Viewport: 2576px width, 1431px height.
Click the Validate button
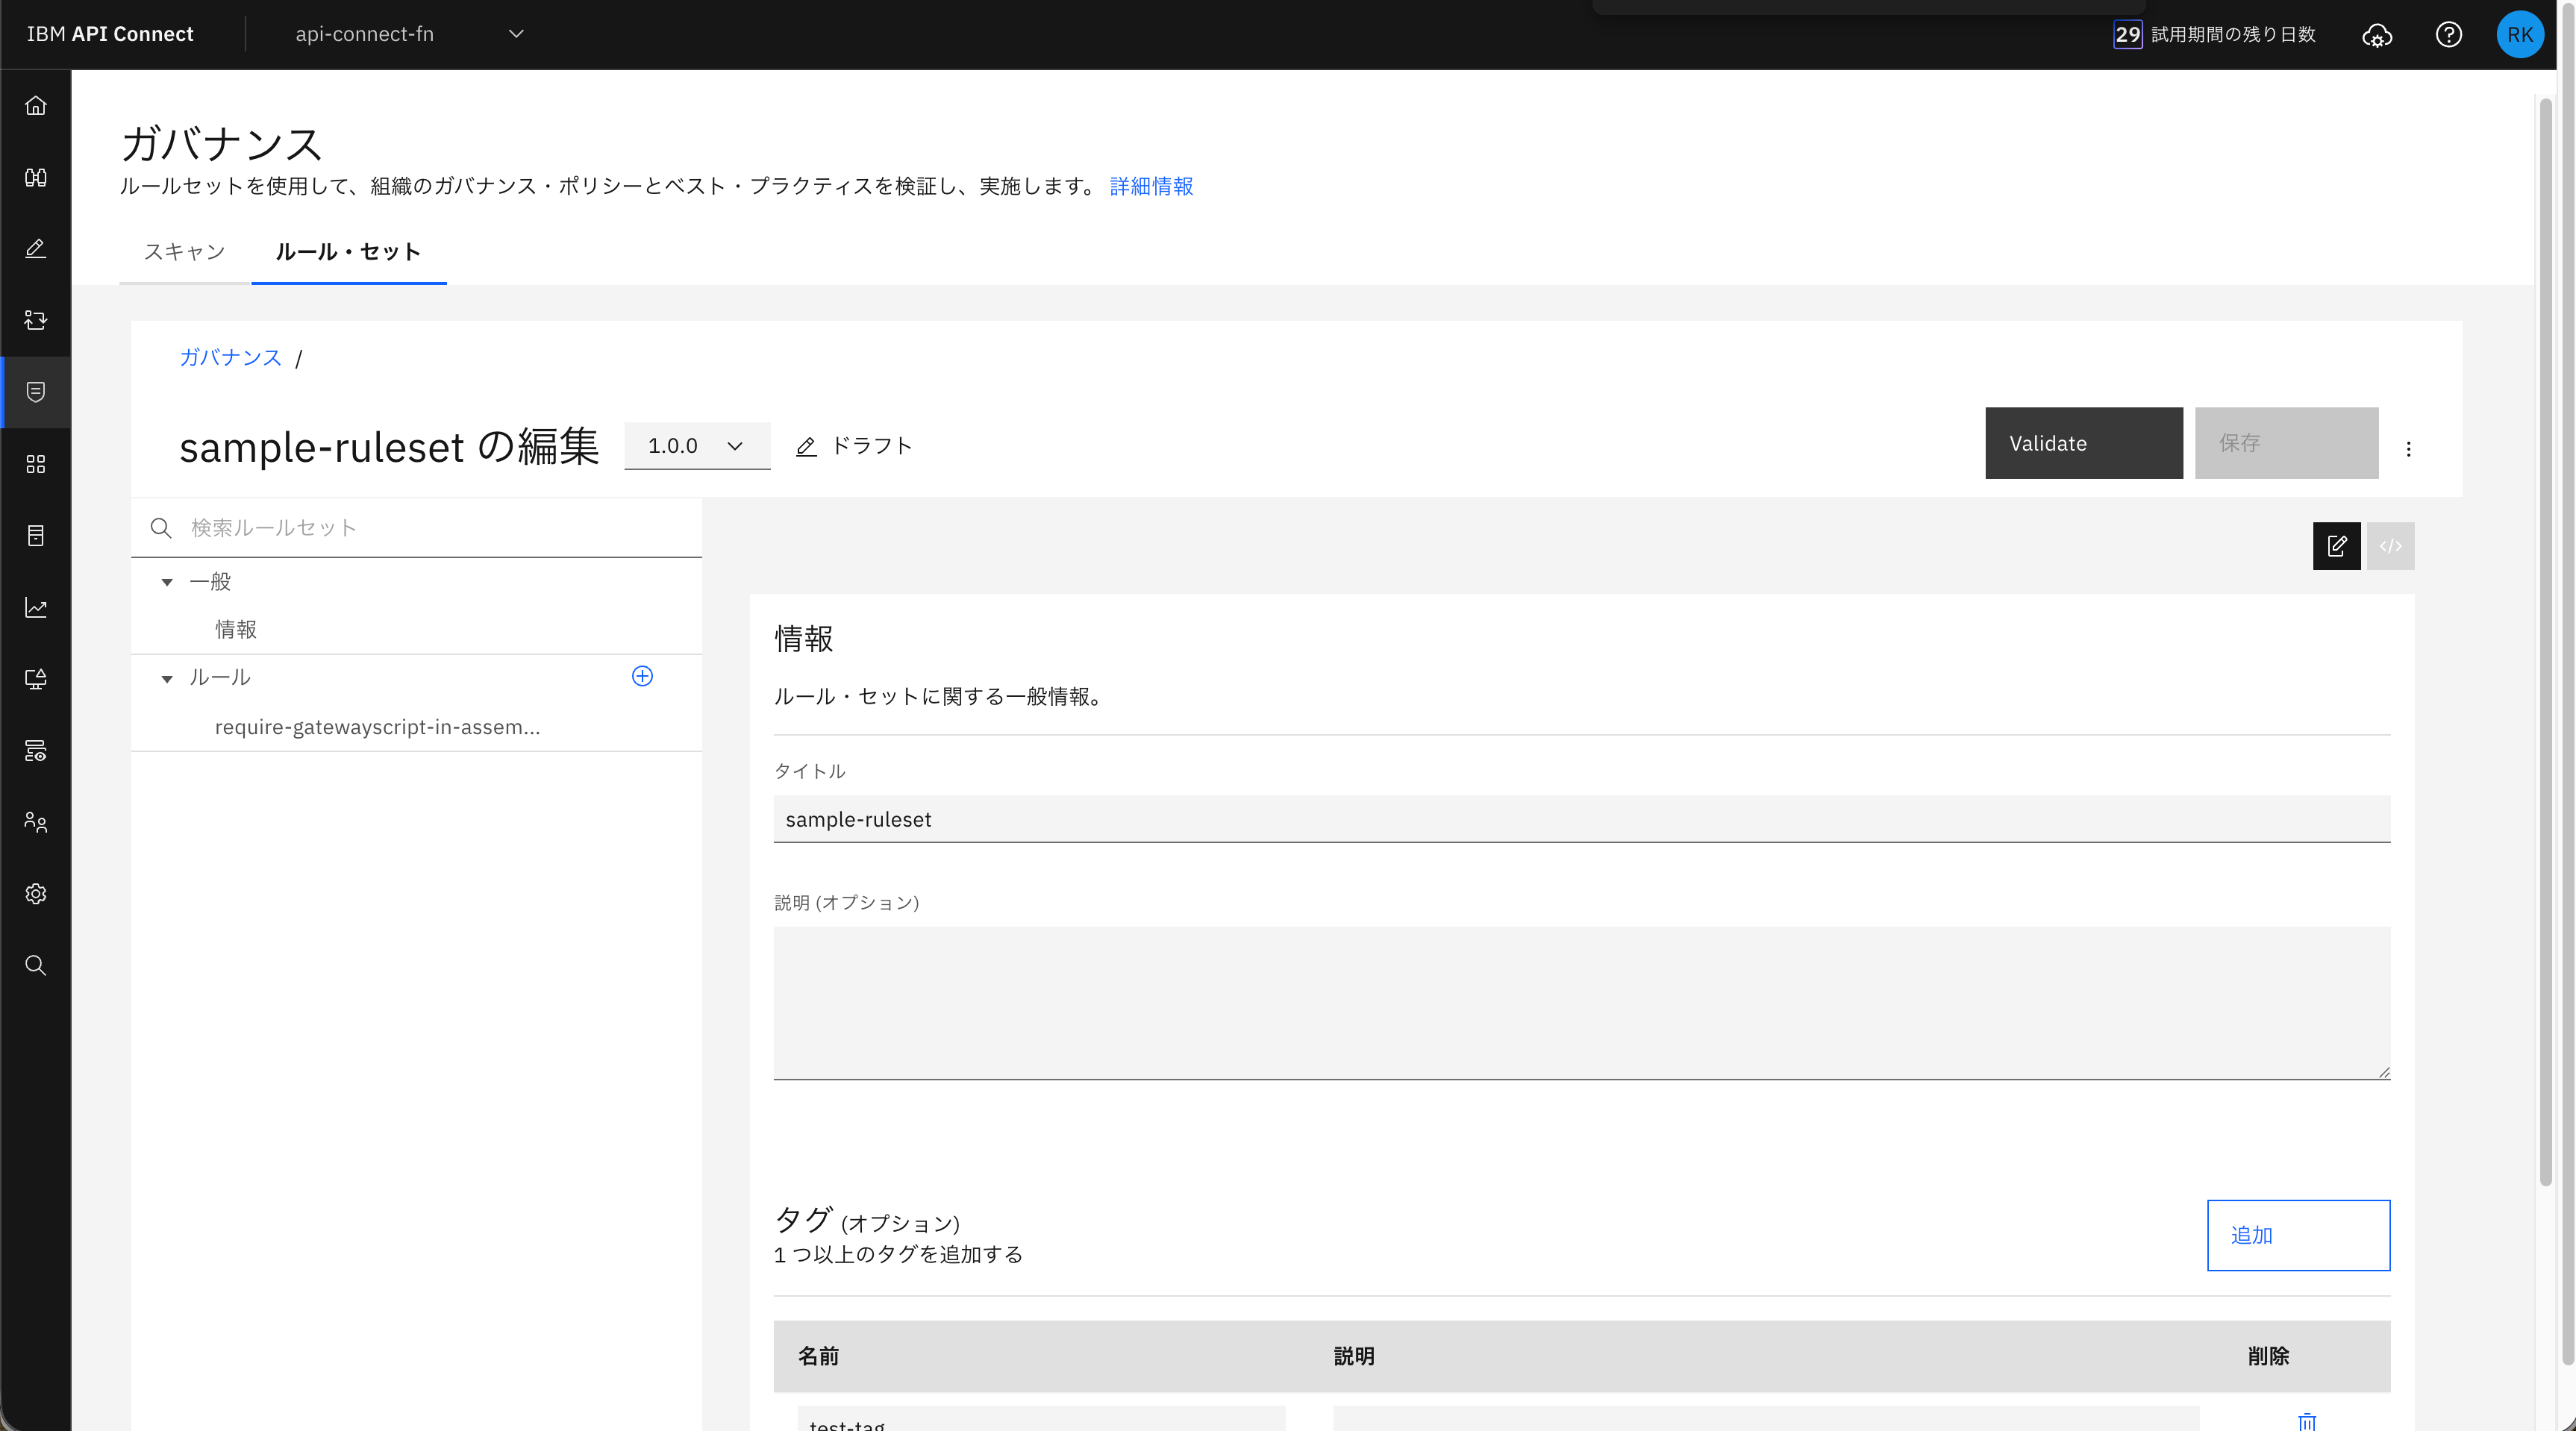[2083, 443]
